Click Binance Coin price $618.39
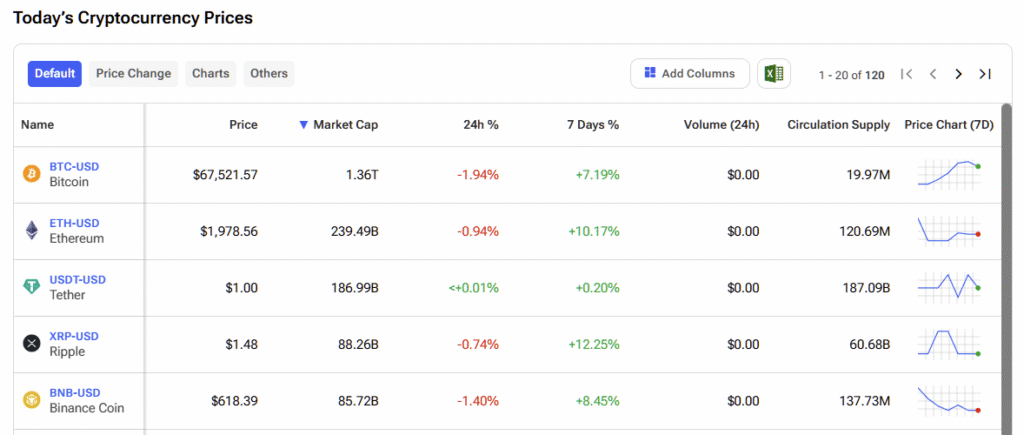This screenshot has height=435, width=1024. tap(234, 400)
